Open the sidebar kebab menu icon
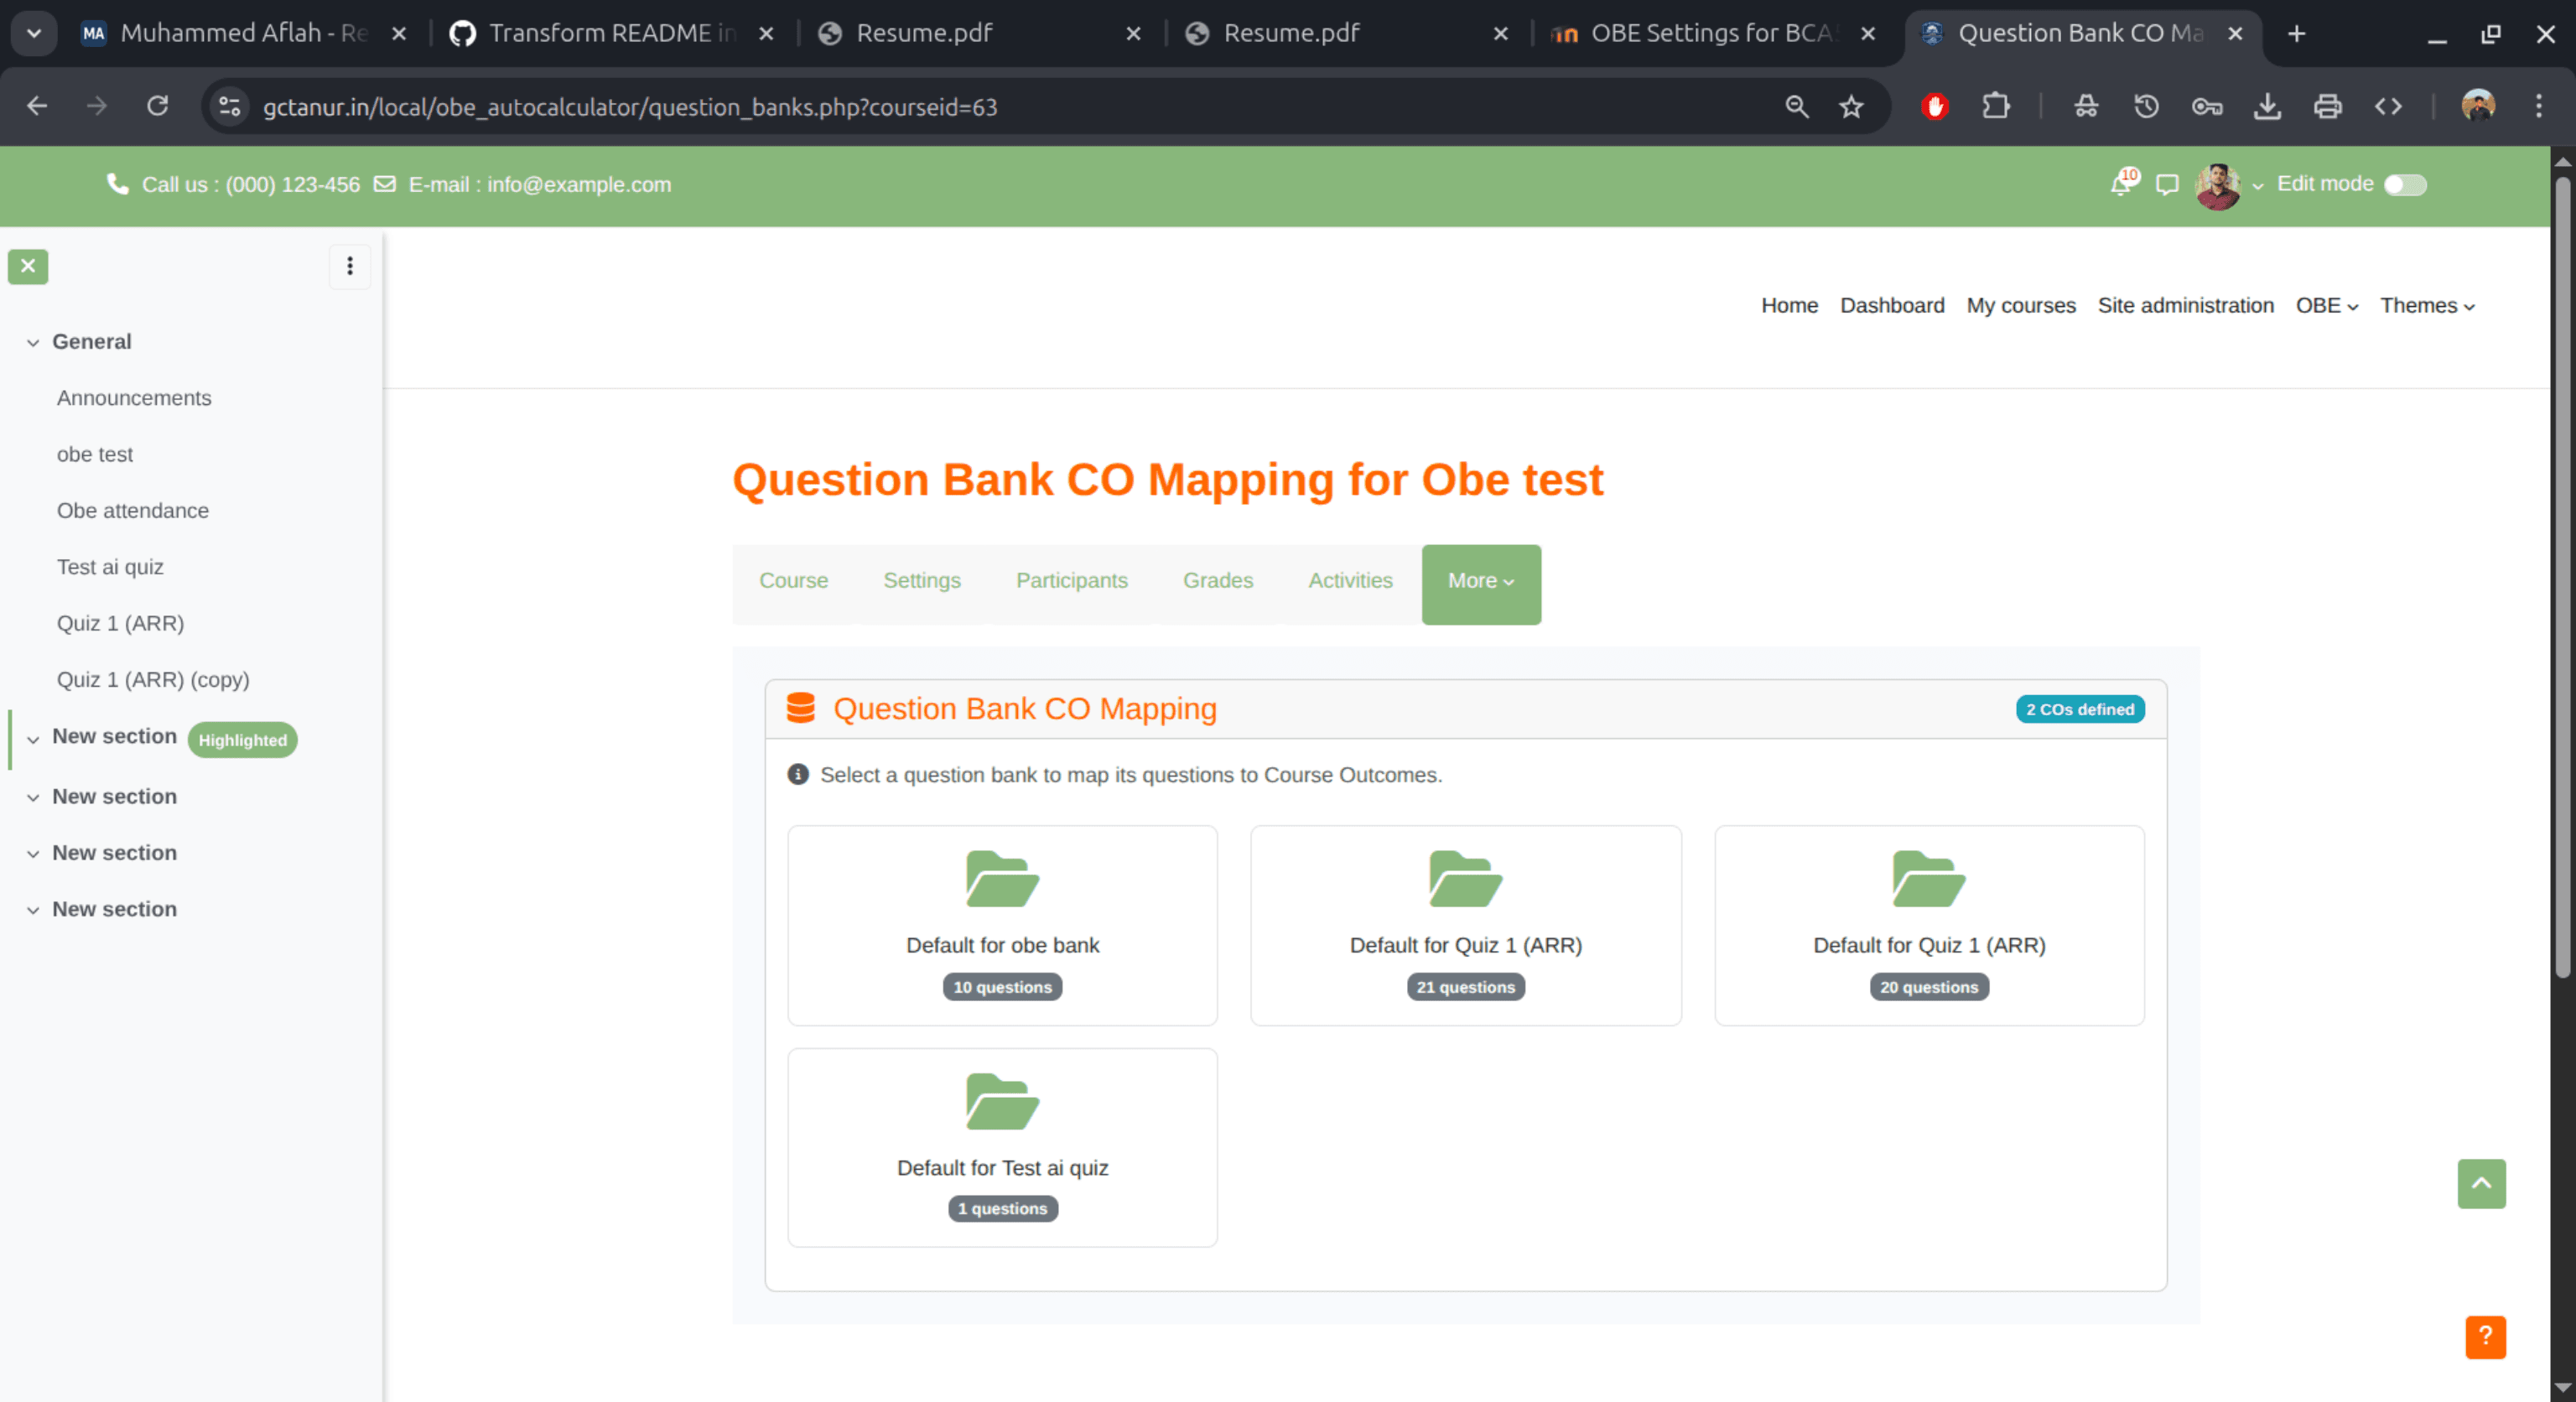Viewport: 2576px width, 1402px height. click(x=350, y=266)
